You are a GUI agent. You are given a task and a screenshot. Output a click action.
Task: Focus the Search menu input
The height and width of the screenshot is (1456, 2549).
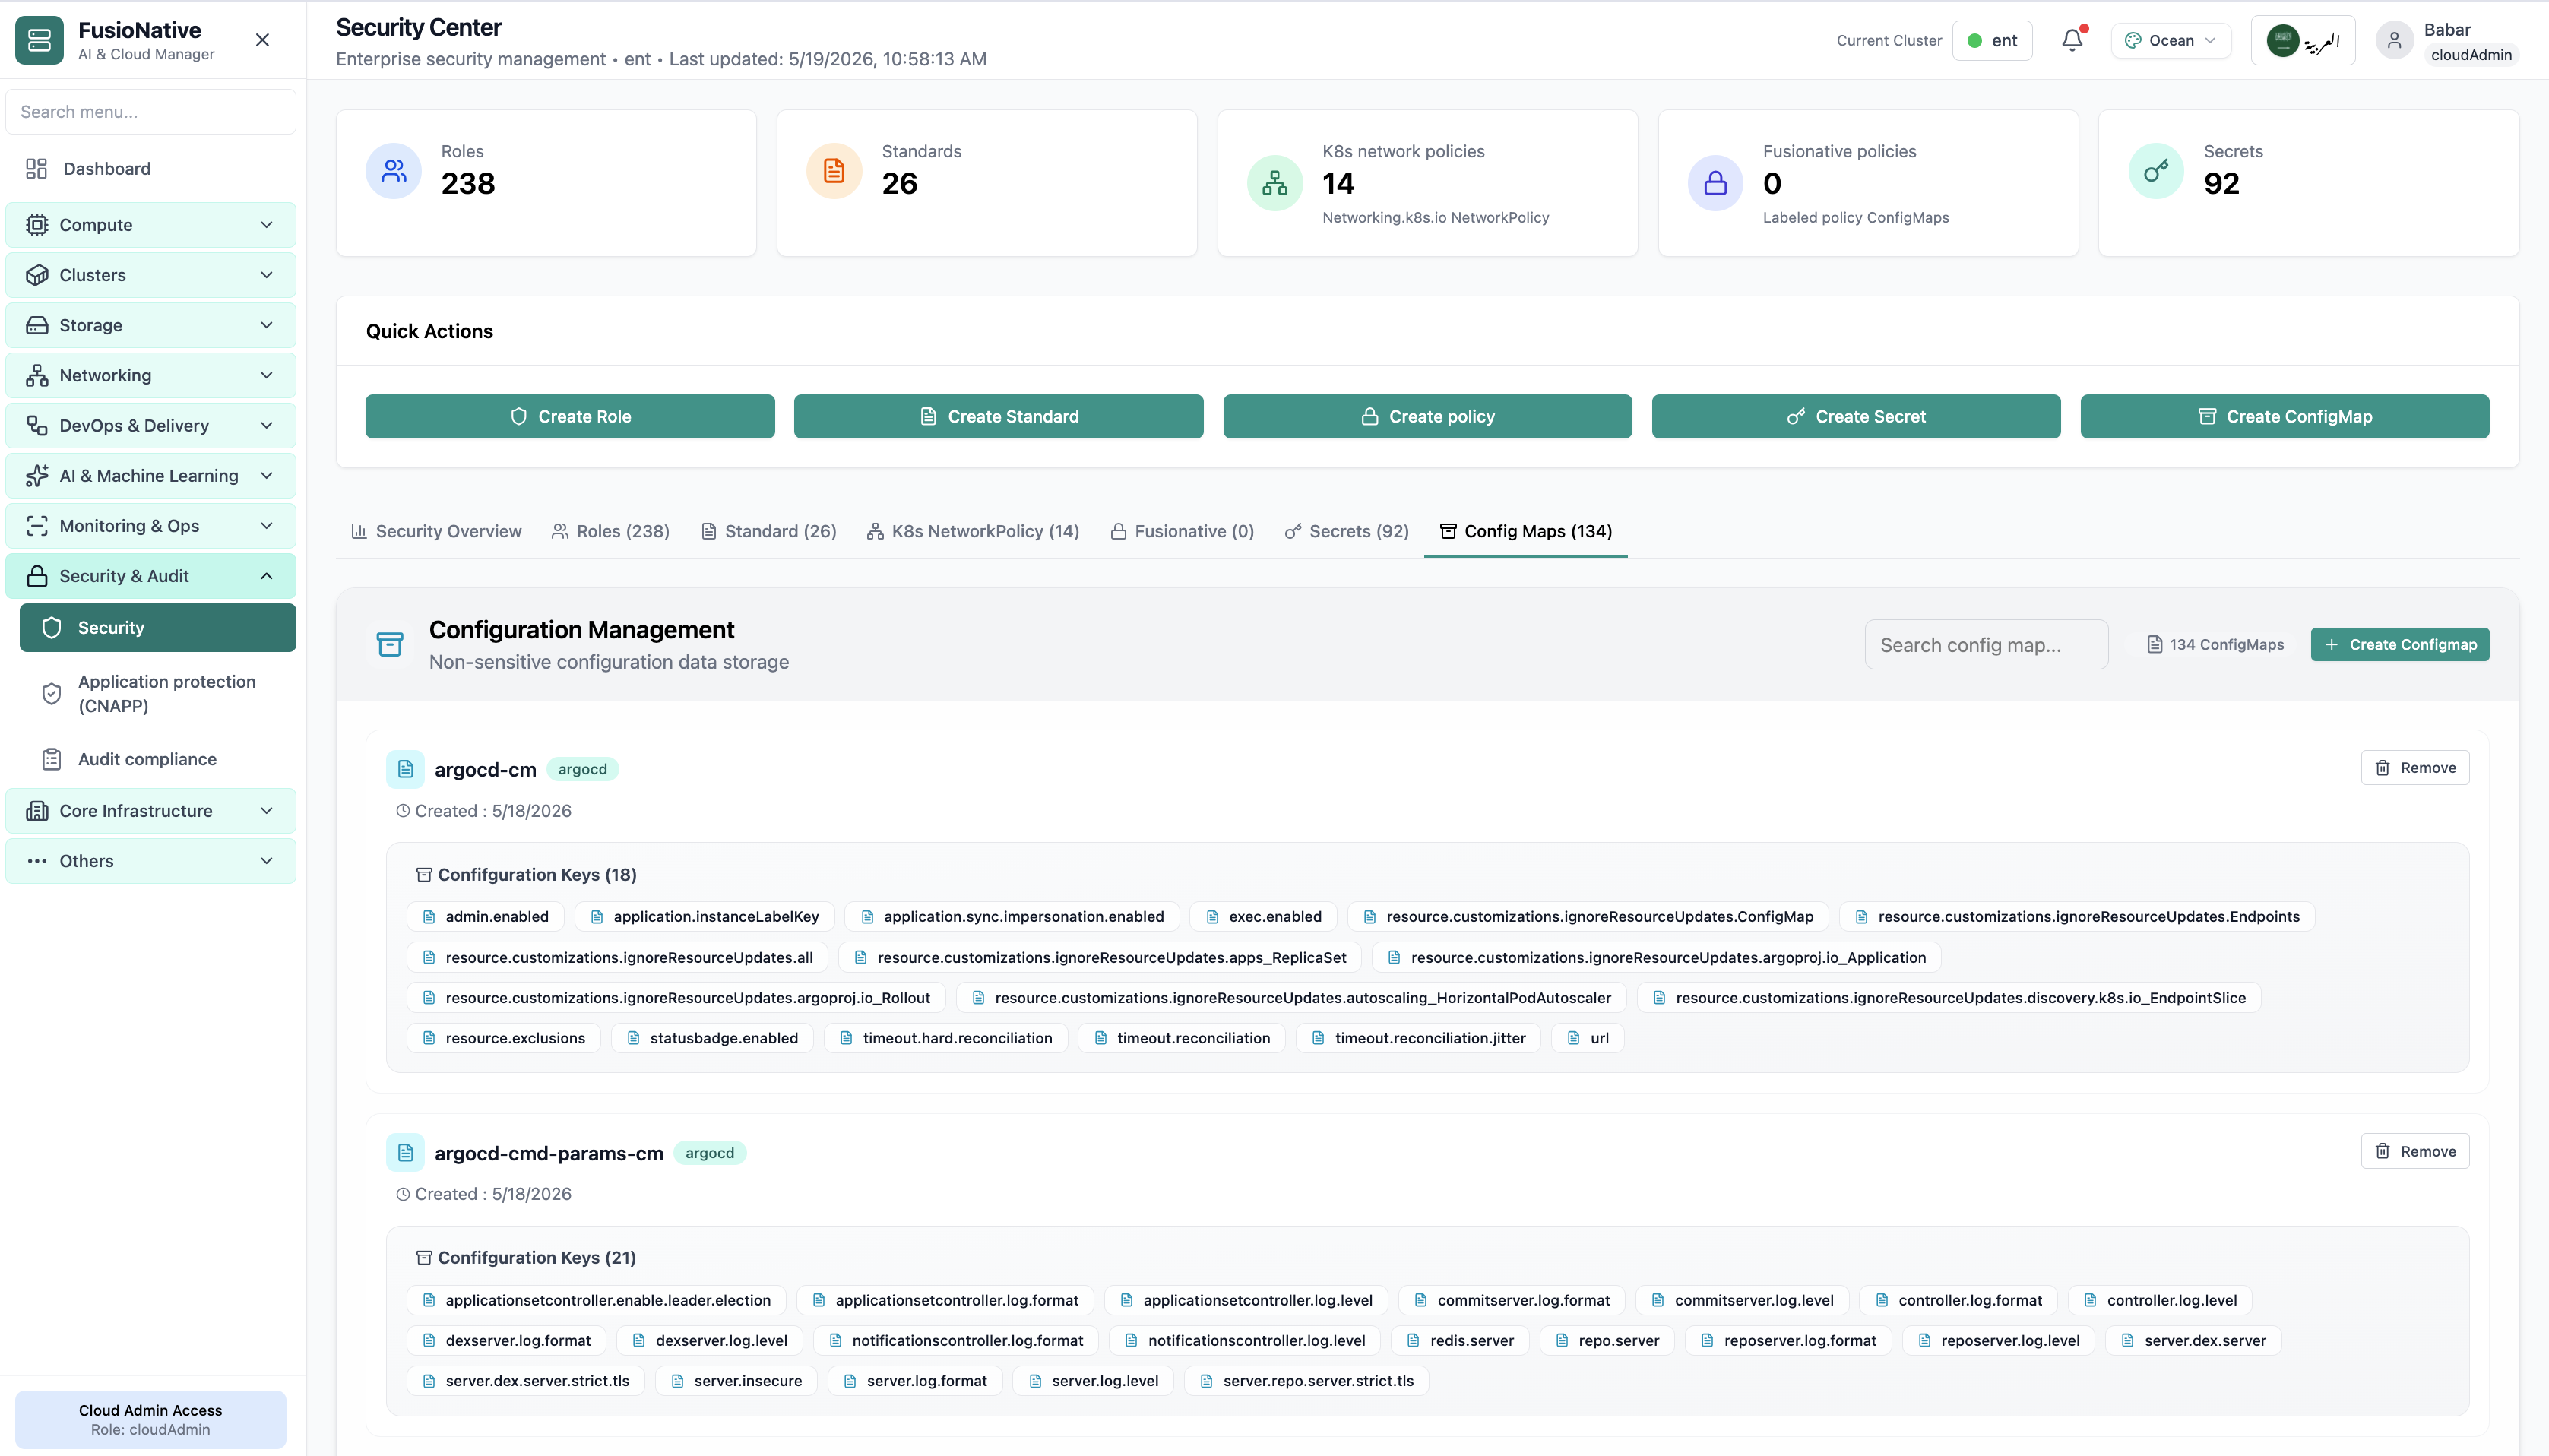coord(151,111)
